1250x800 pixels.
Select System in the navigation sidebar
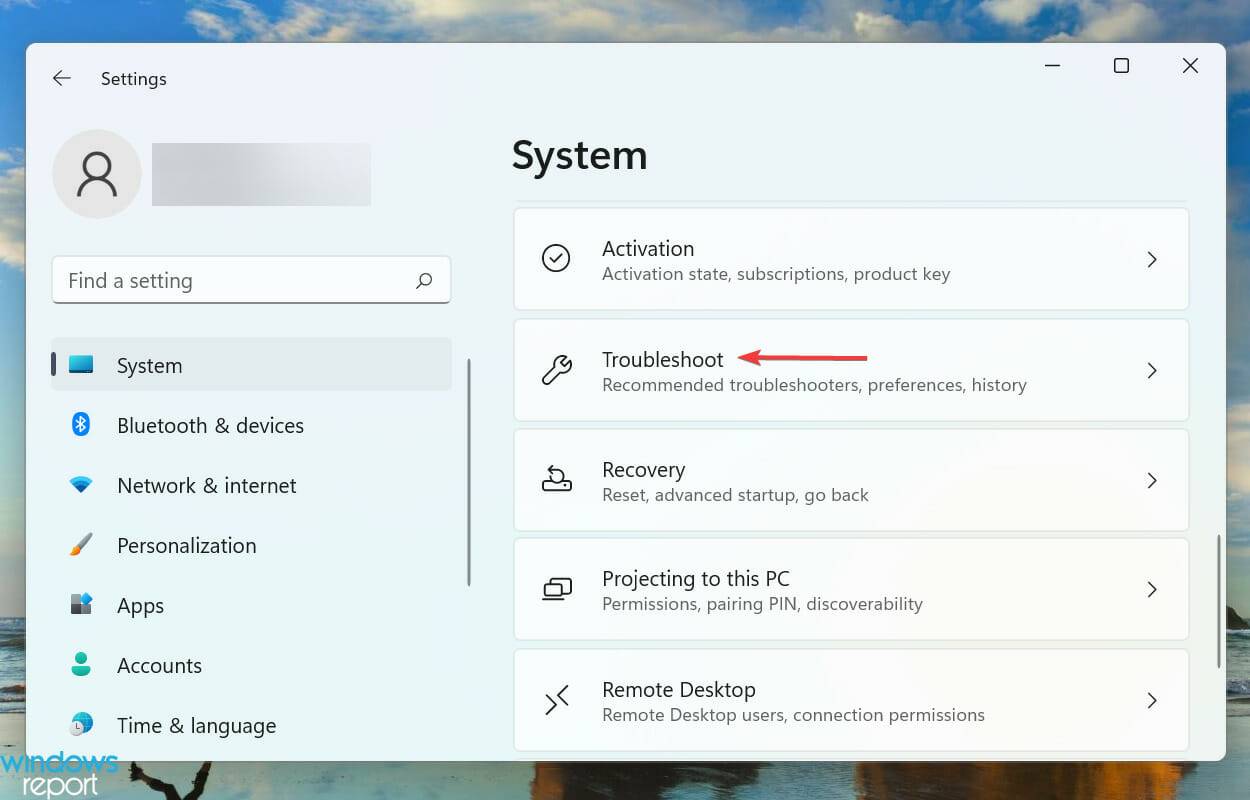(149, 365)
